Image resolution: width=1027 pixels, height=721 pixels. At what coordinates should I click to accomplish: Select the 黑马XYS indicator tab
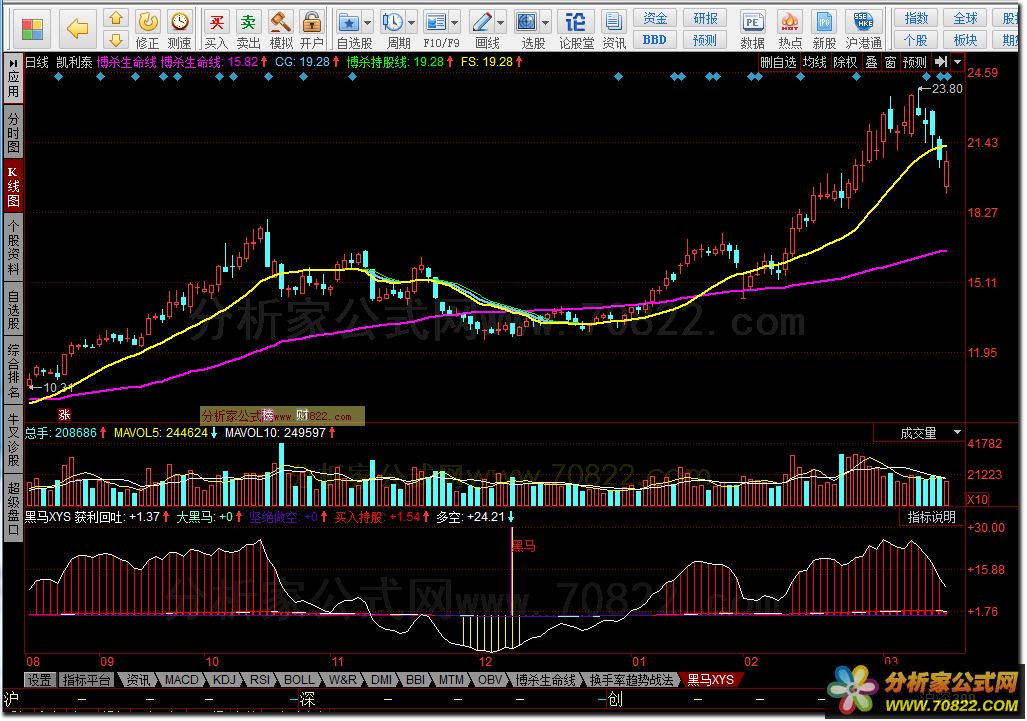710,680
